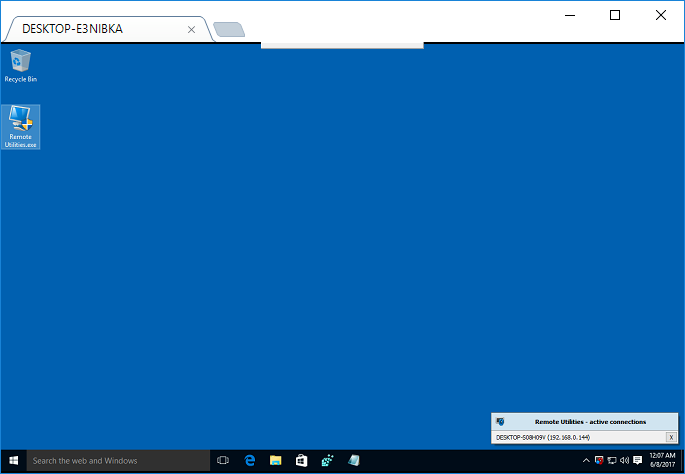Open File Explorer from the taskbar
This screenshot has height=474, width=685.
click(x=275, y=461)
